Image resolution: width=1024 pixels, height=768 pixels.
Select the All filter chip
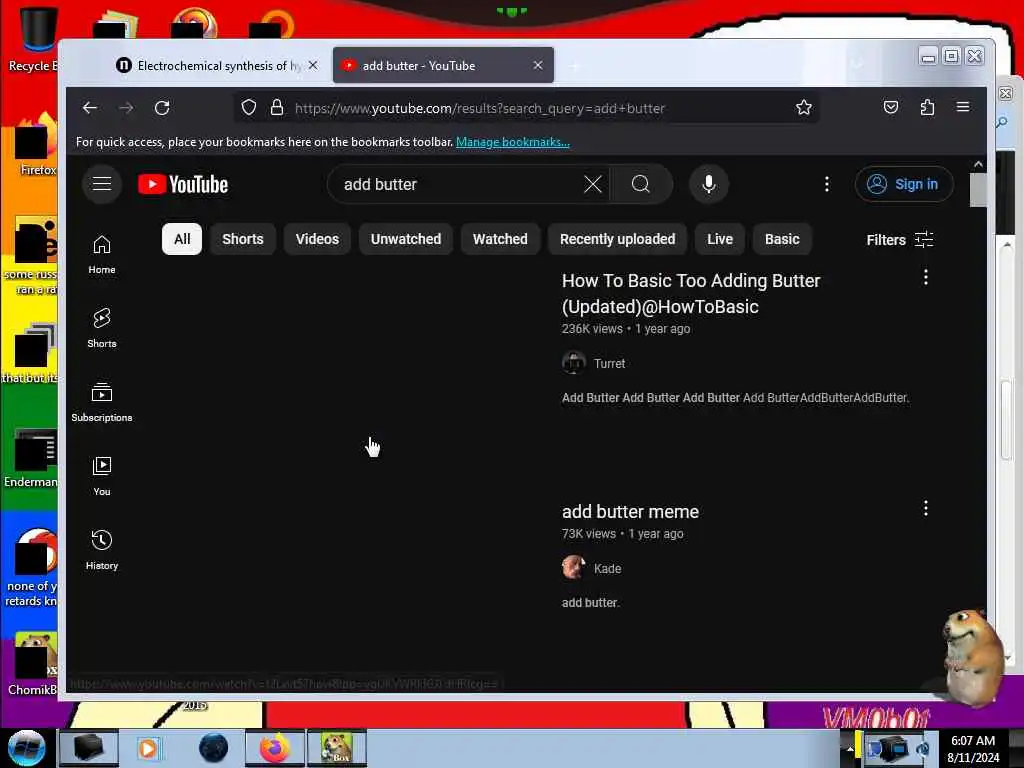click(182, 239)
